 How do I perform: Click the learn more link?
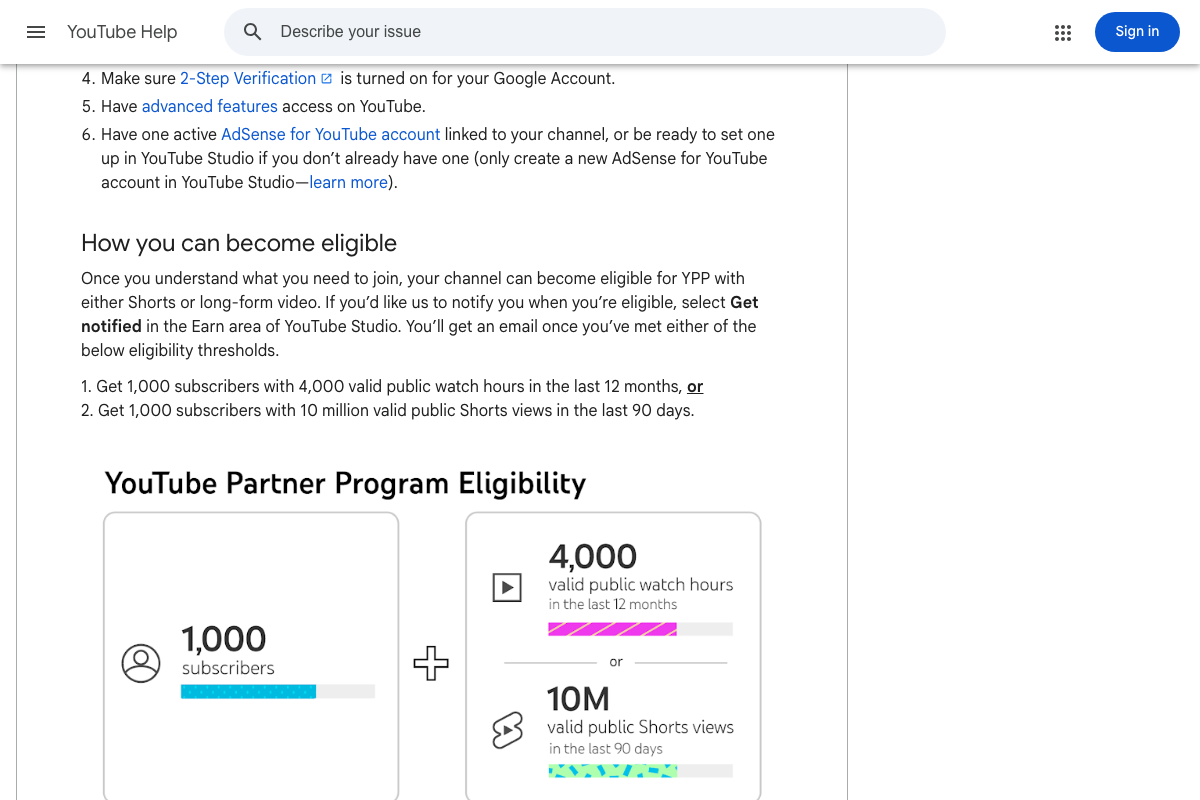tap(348, 182)
